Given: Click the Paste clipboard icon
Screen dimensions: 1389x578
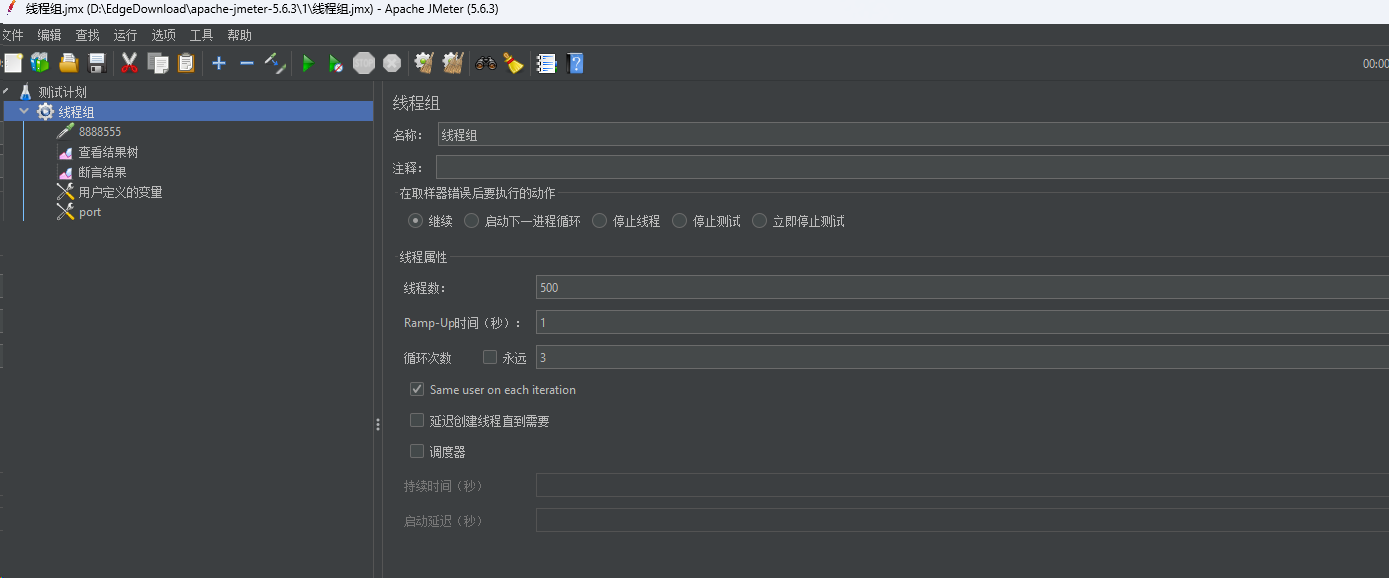Looking at the screenshot, I should tap(186, 63).
